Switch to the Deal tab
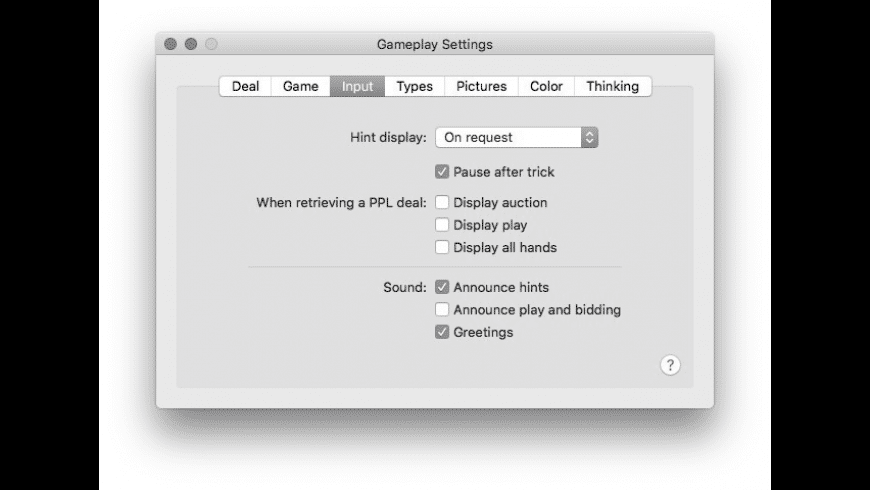 tap(245, 86)
